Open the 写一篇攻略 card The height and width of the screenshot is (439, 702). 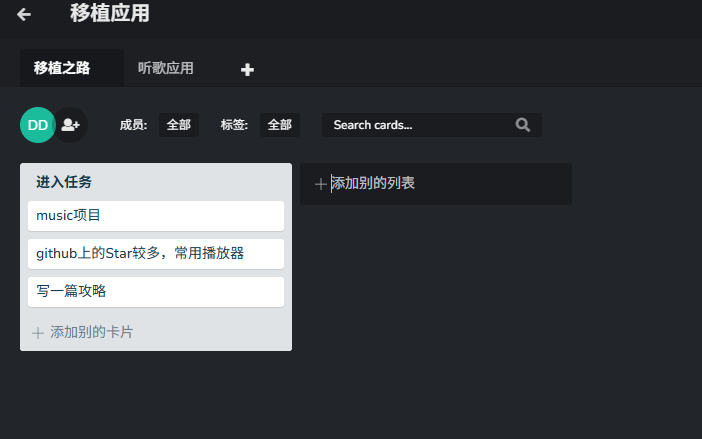pos(156,292)
